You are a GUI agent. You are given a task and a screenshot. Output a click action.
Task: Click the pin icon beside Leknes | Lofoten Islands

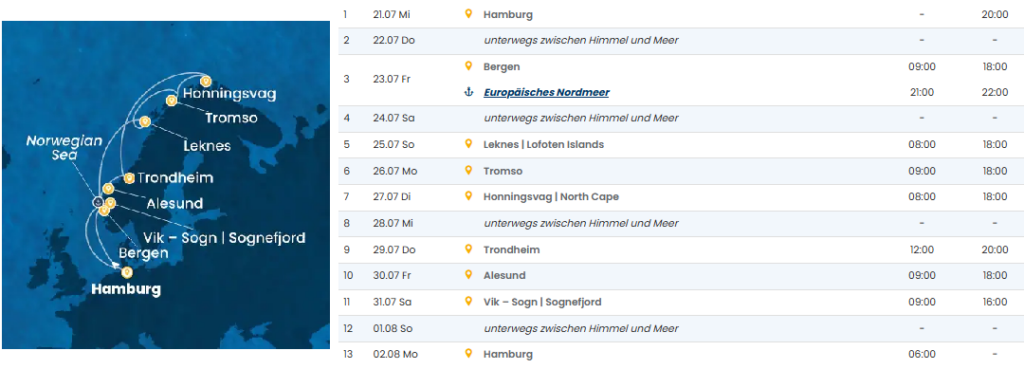point(468,144)
